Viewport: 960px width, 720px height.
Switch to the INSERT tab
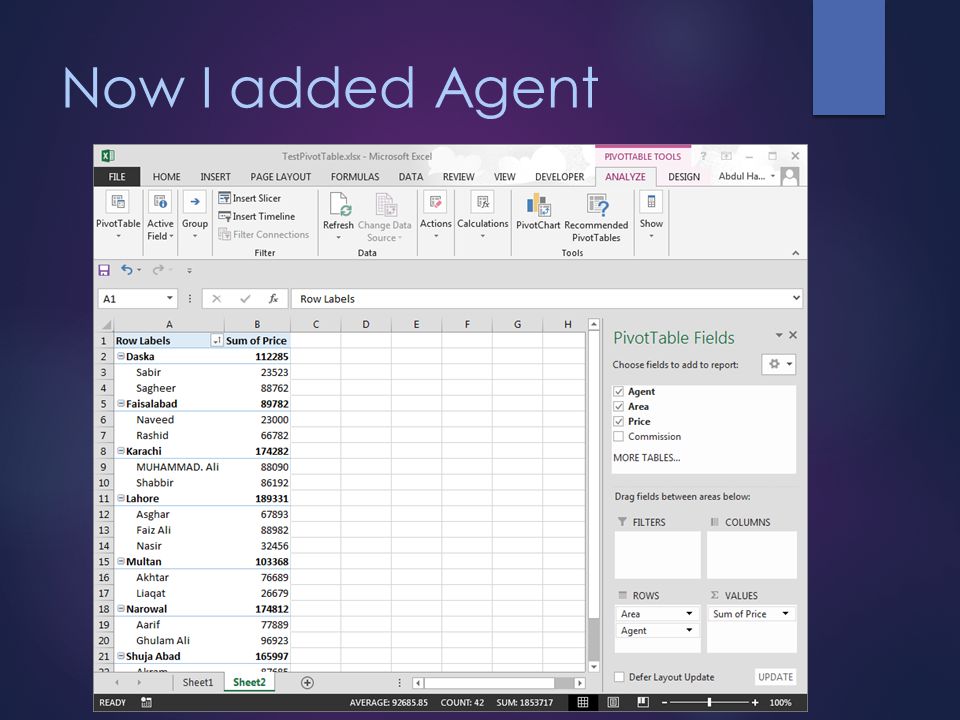click(x=216, y=176)
